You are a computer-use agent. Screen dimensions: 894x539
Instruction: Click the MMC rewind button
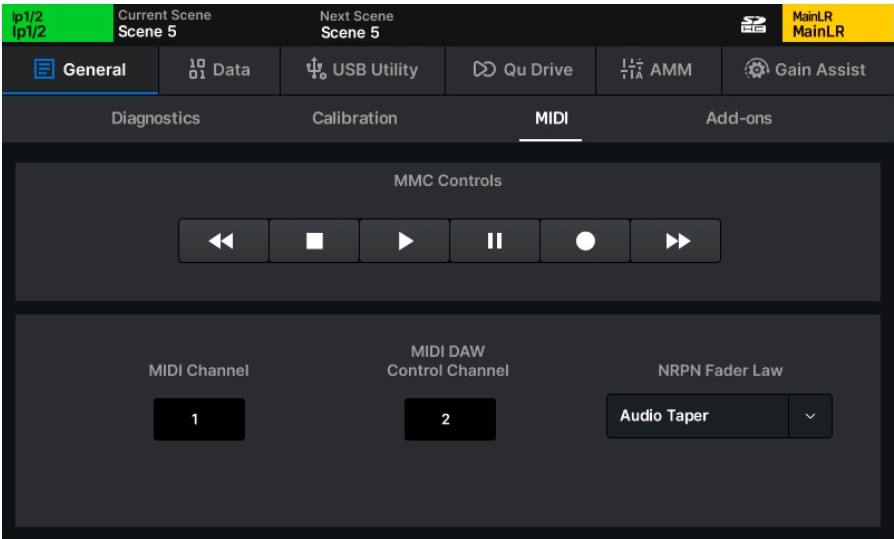(x=224, y=241)
